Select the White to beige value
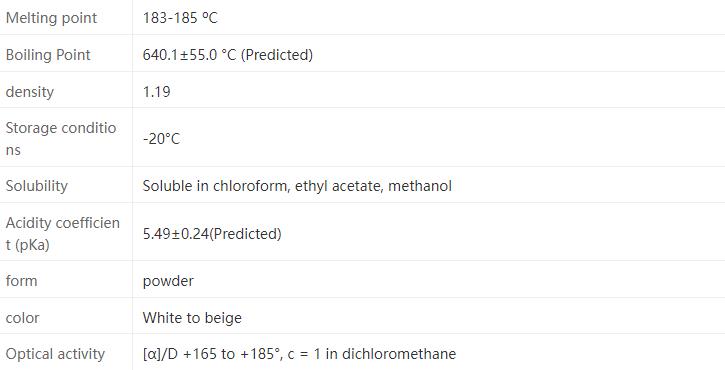The height and width of the screenshot is (370, 725). 192,318
